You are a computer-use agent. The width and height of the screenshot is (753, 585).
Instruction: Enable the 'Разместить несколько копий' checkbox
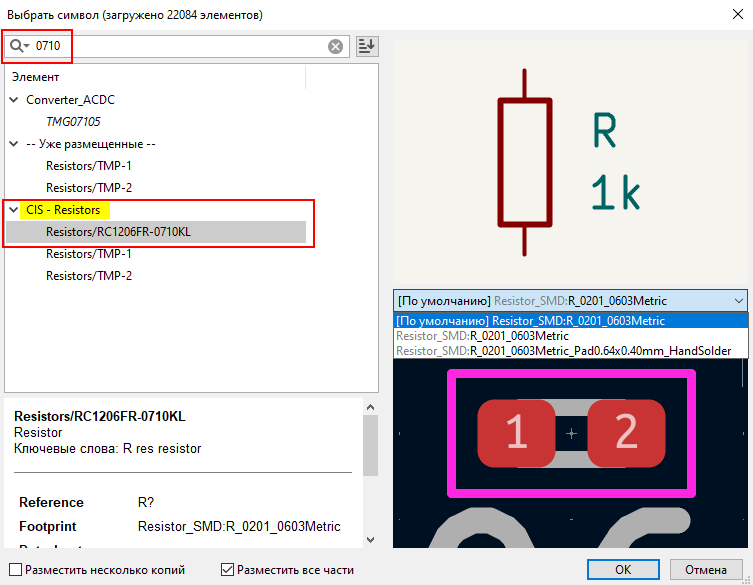15,570
